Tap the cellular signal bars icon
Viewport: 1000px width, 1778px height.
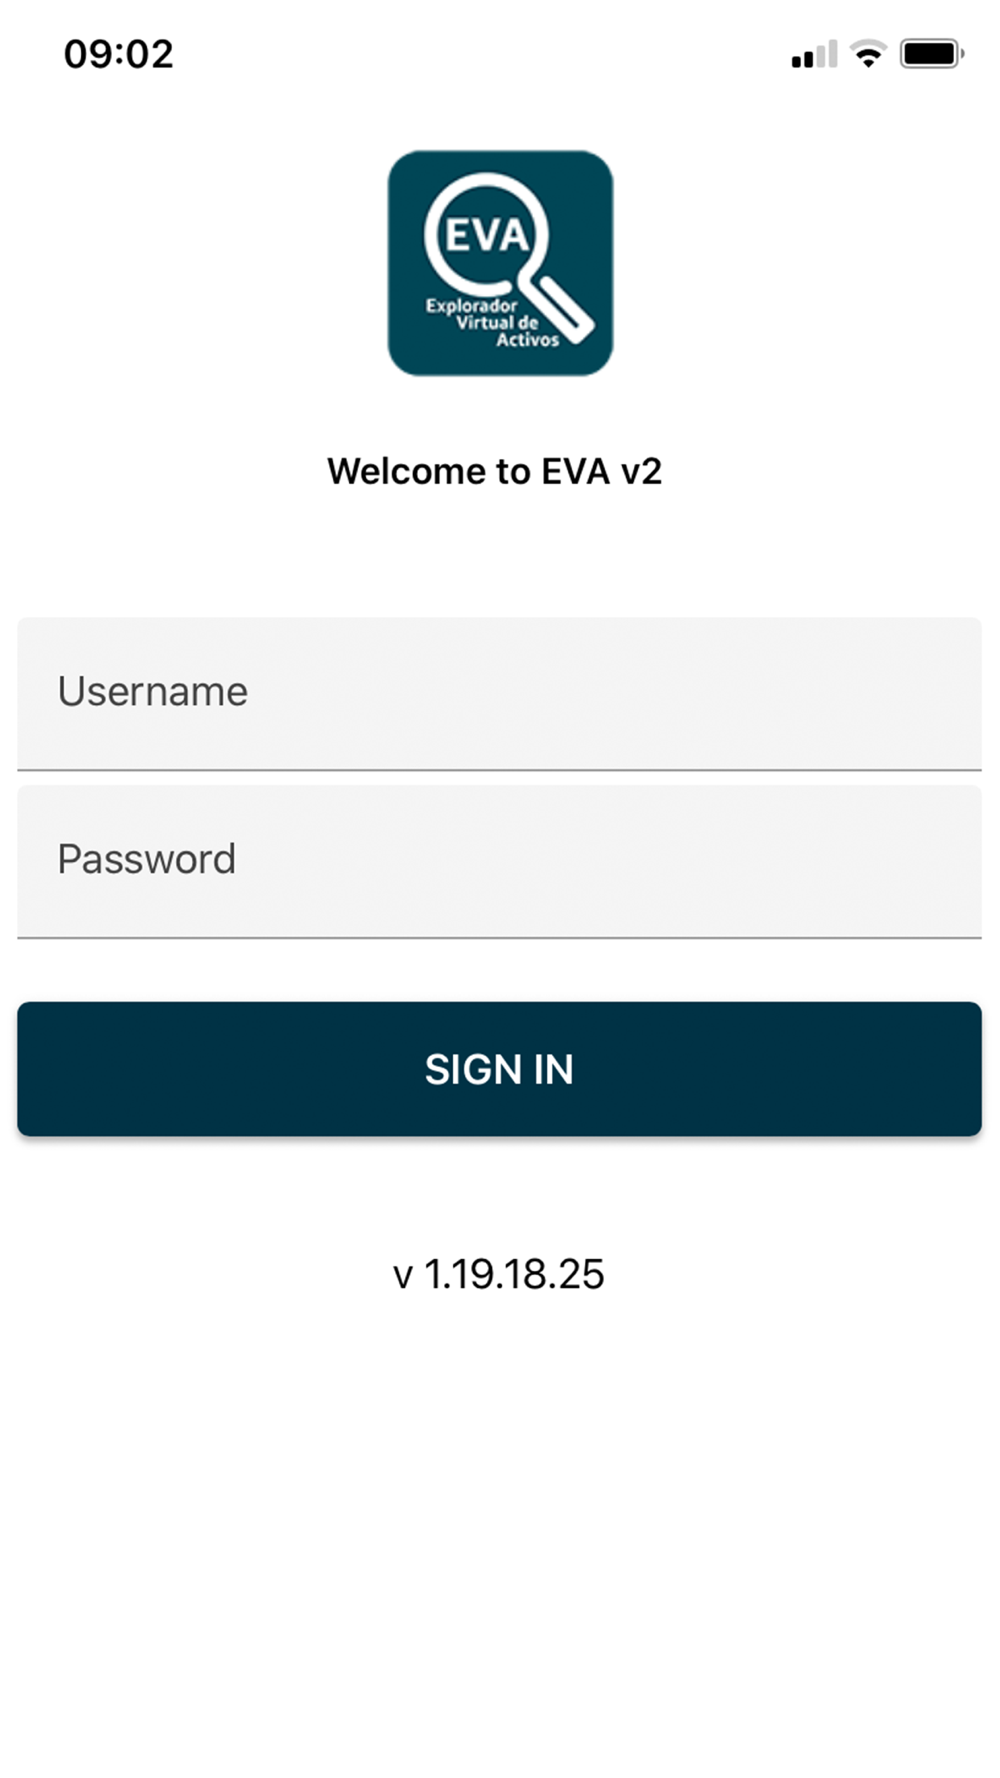[x=814, y=55]
